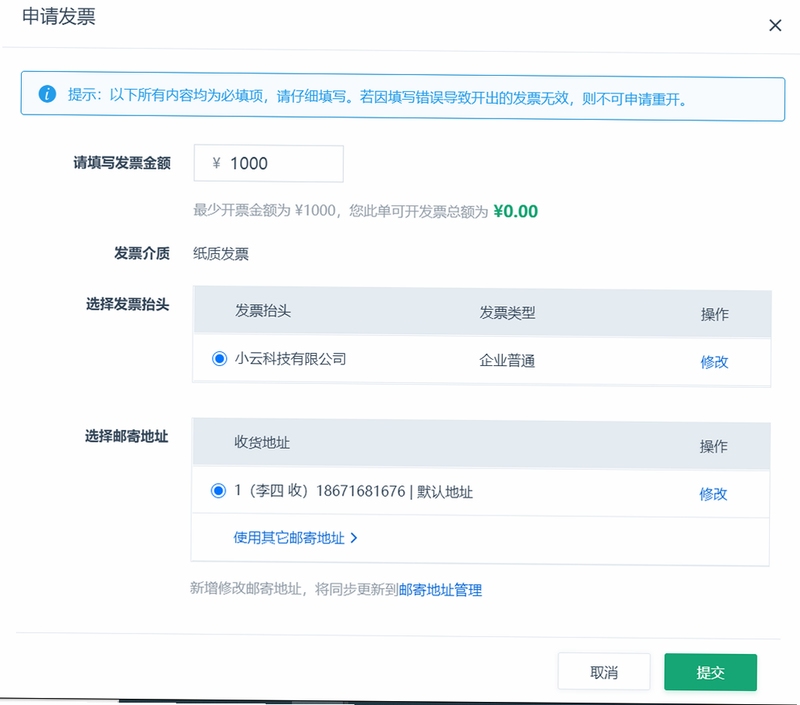Click the blue info icon in the tip banner
This screenshot has height=705, width=800.
click(47, 94)
